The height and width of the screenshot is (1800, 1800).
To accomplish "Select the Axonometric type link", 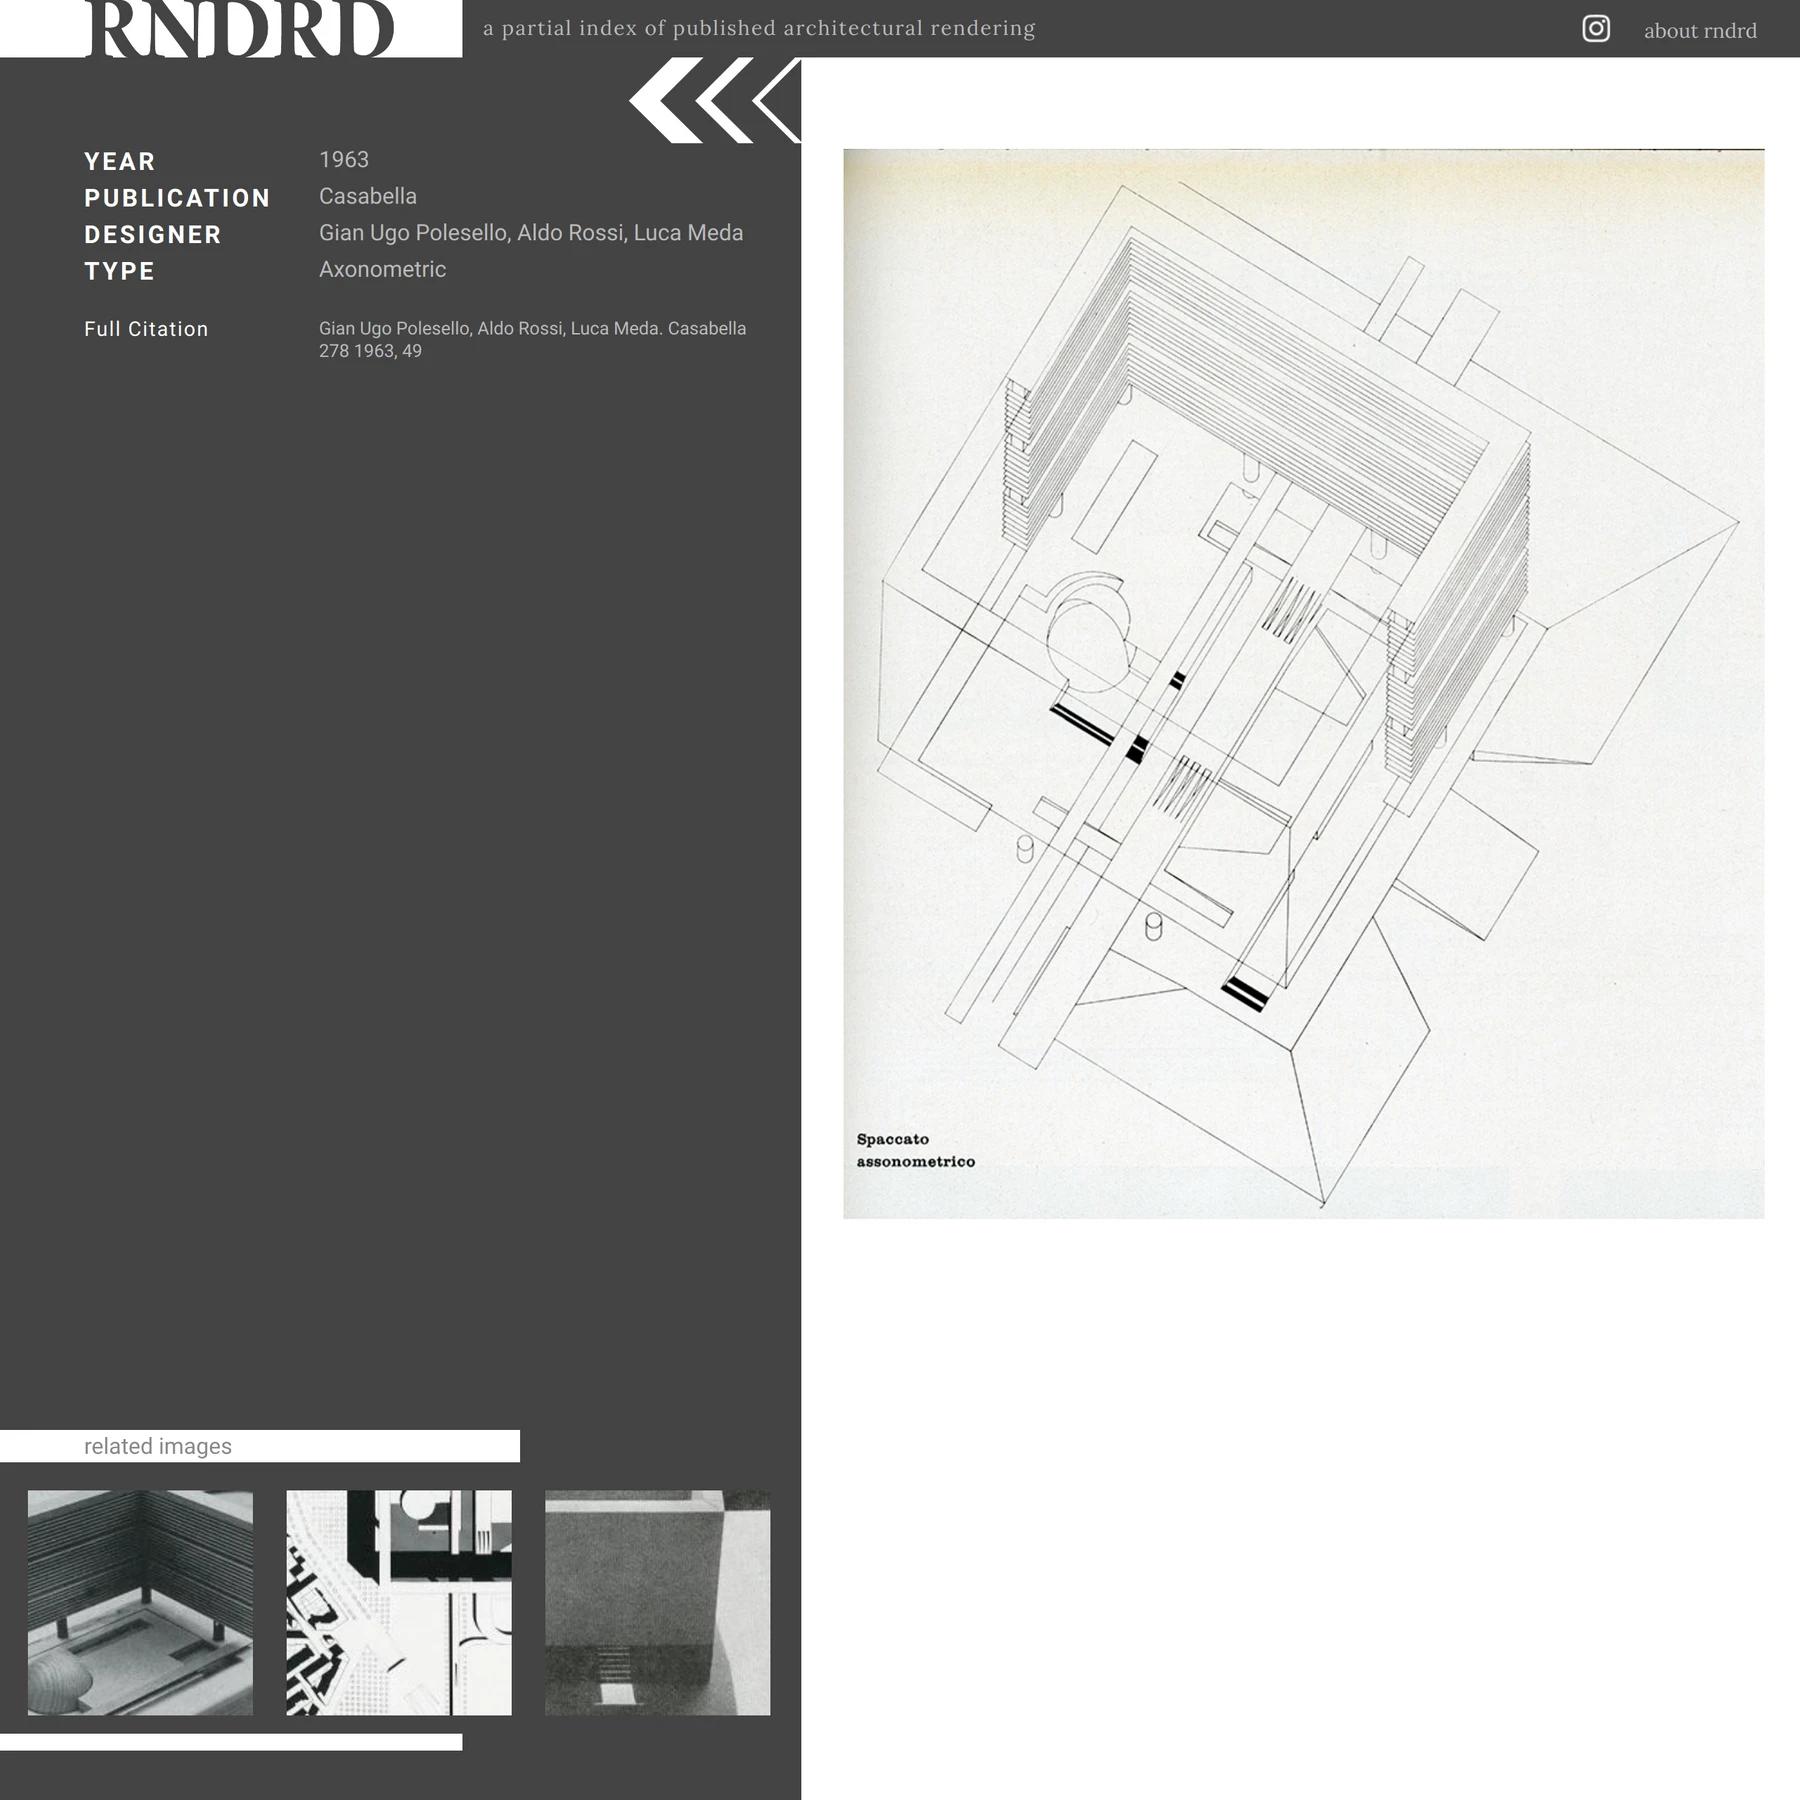I will click(x=383, y=270).
